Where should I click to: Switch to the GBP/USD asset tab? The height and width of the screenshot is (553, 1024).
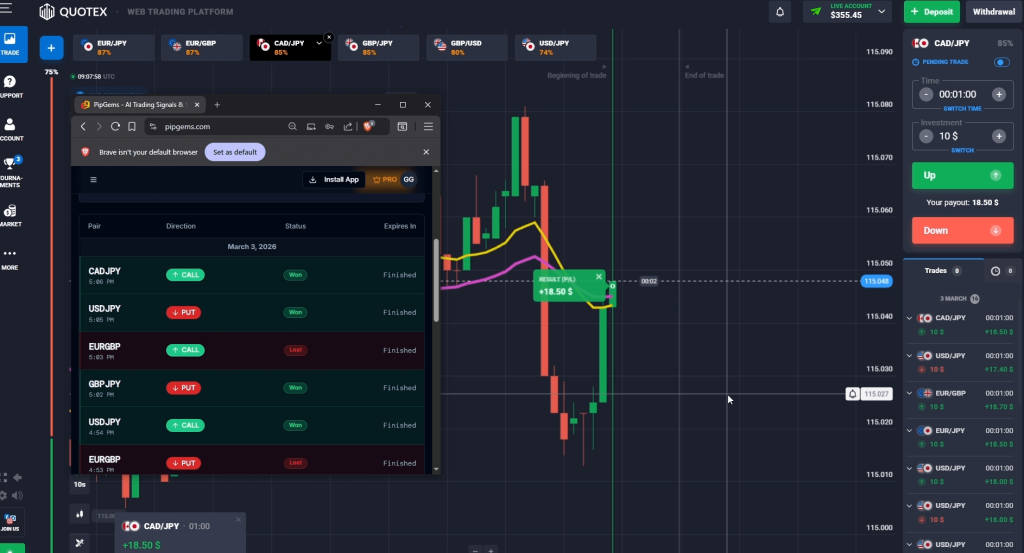coord(467,48)
